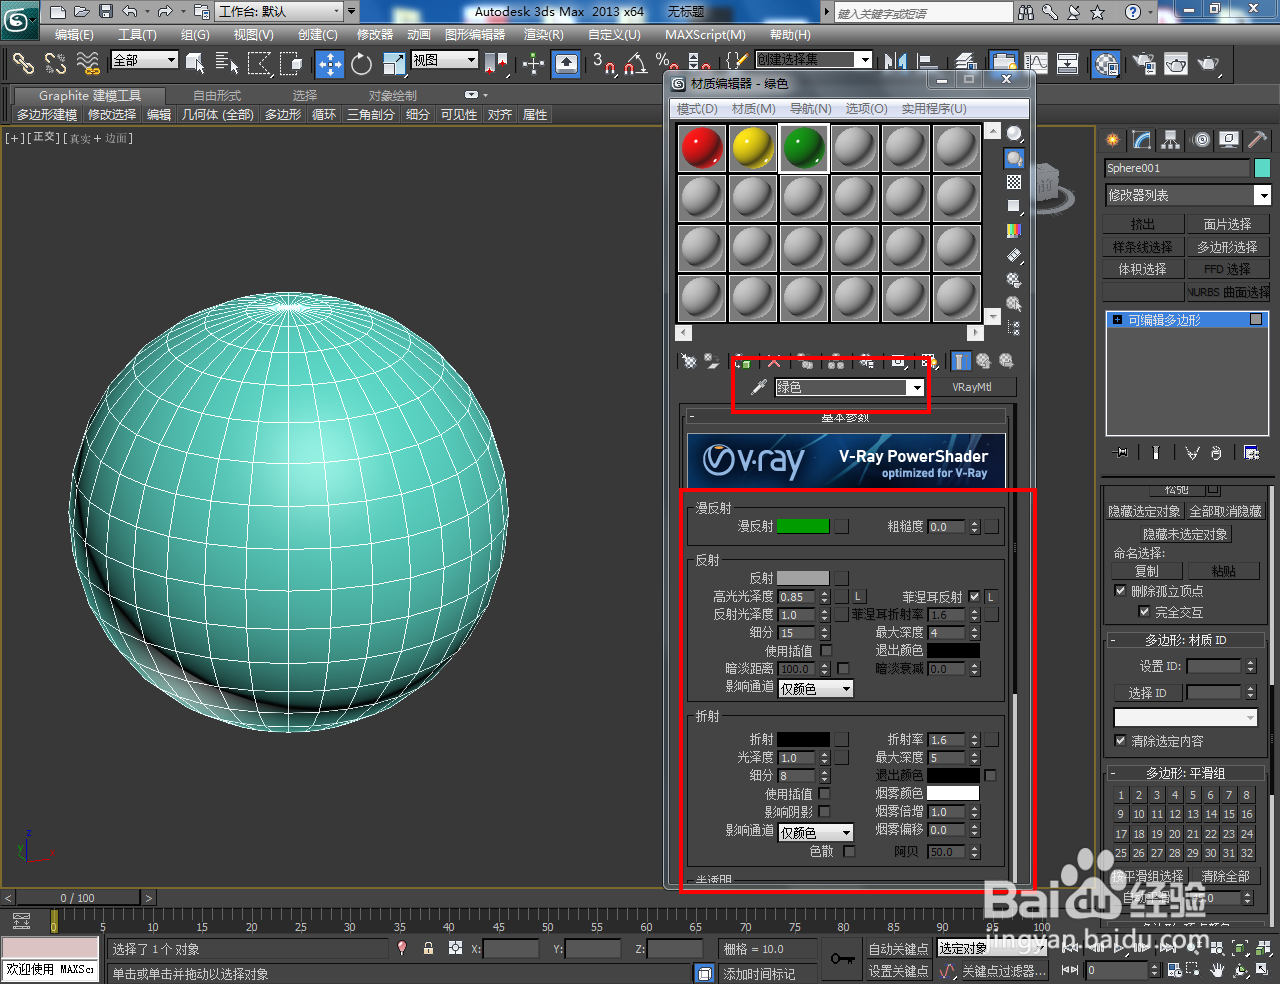Open the Motion tab in command panel
The image size is (1280, 984).
coord(1201,140)
